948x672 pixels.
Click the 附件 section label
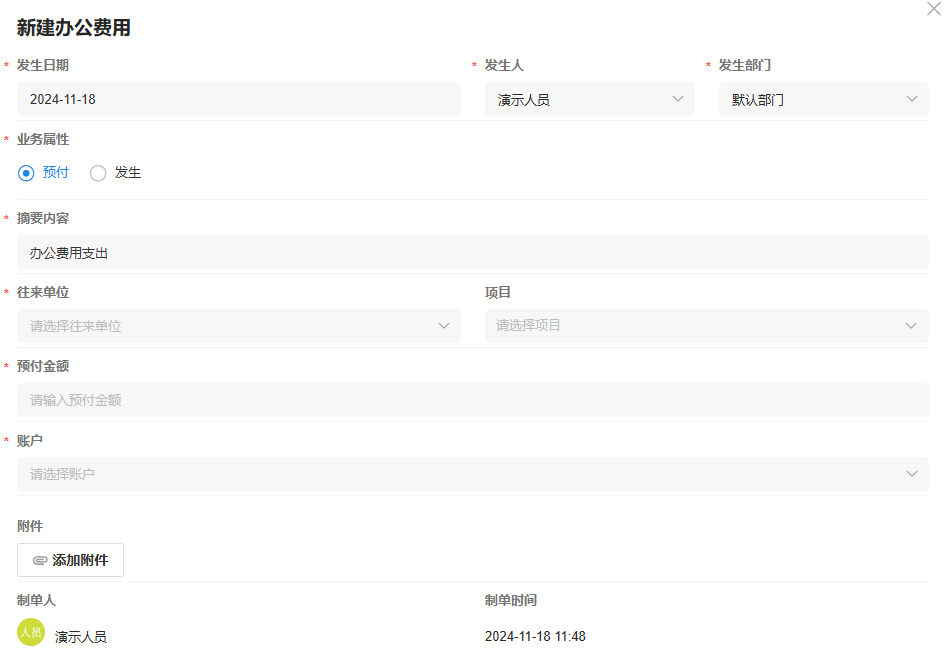pos(30,526)
